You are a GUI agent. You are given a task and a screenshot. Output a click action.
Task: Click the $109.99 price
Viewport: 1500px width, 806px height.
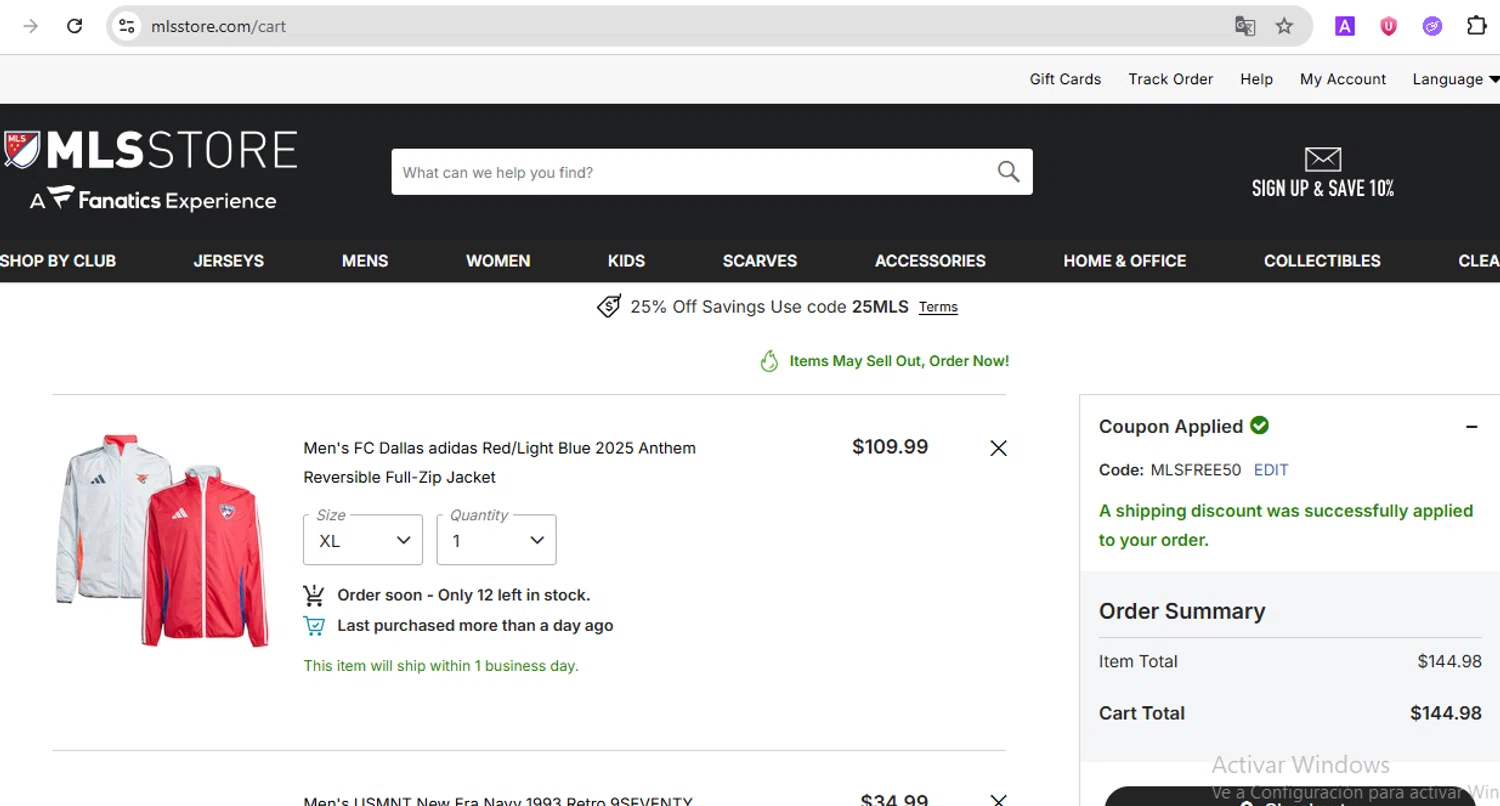point(890,447)
